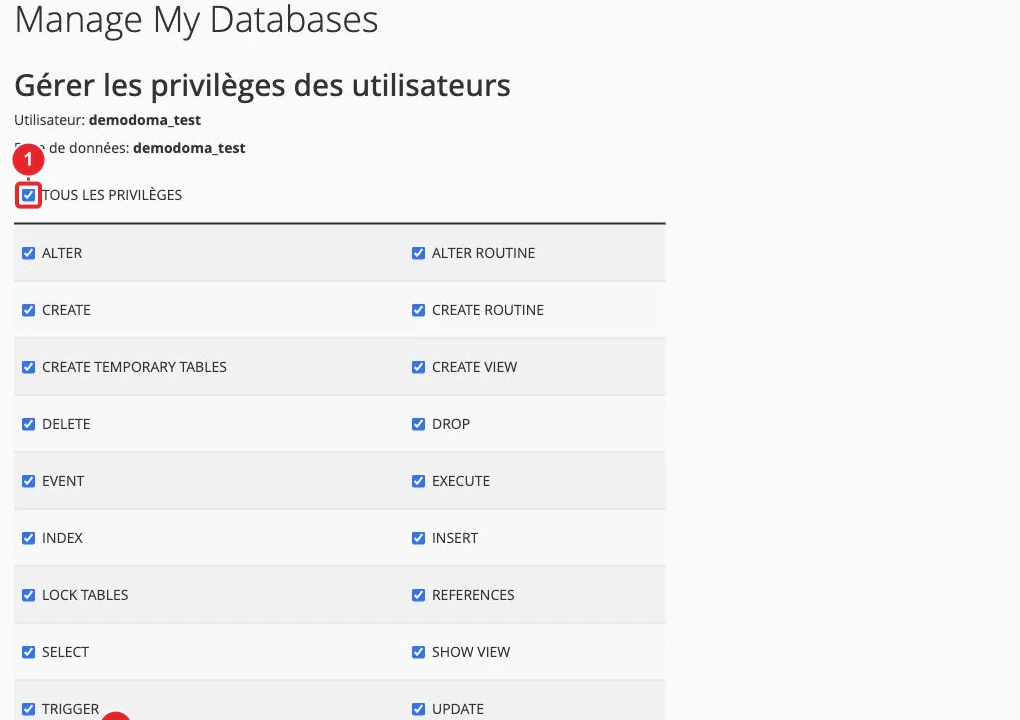
Task: Click the REFERENCES label text
Action: [473, 595]
